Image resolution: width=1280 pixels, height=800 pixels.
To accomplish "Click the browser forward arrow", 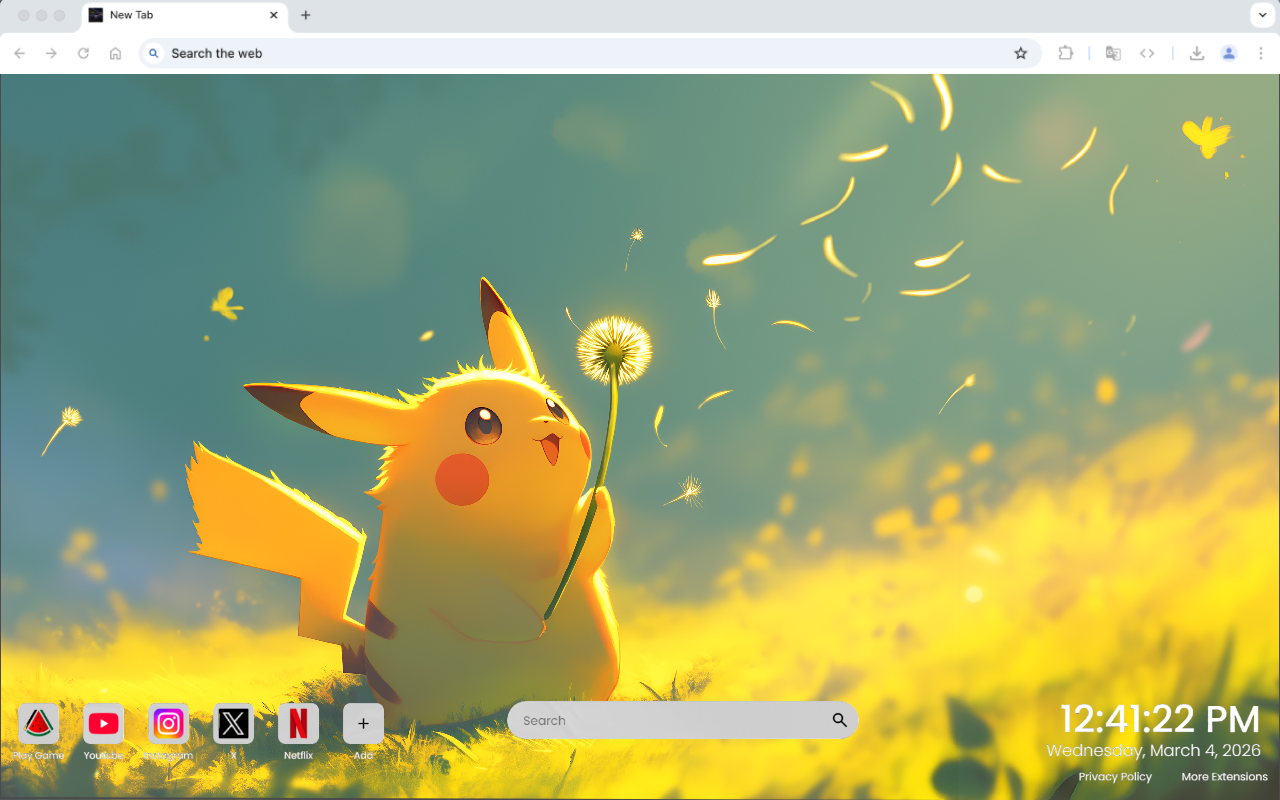I will click(51, 53).
